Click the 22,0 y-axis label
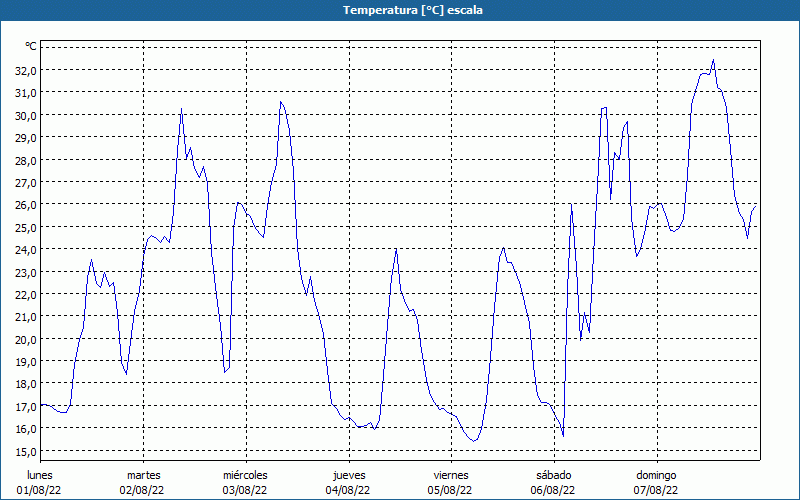 26,294
